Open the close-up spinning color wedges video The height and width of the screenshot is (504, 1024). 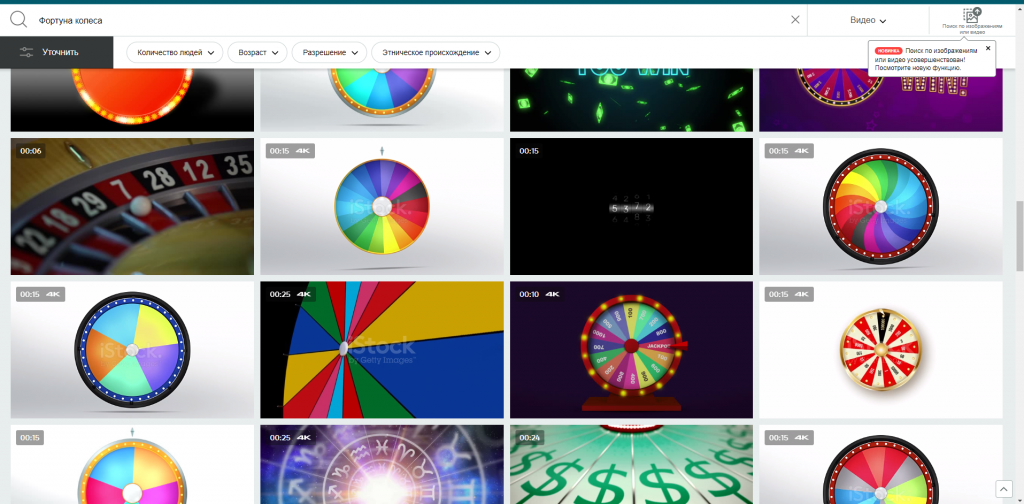pos(382,350)
